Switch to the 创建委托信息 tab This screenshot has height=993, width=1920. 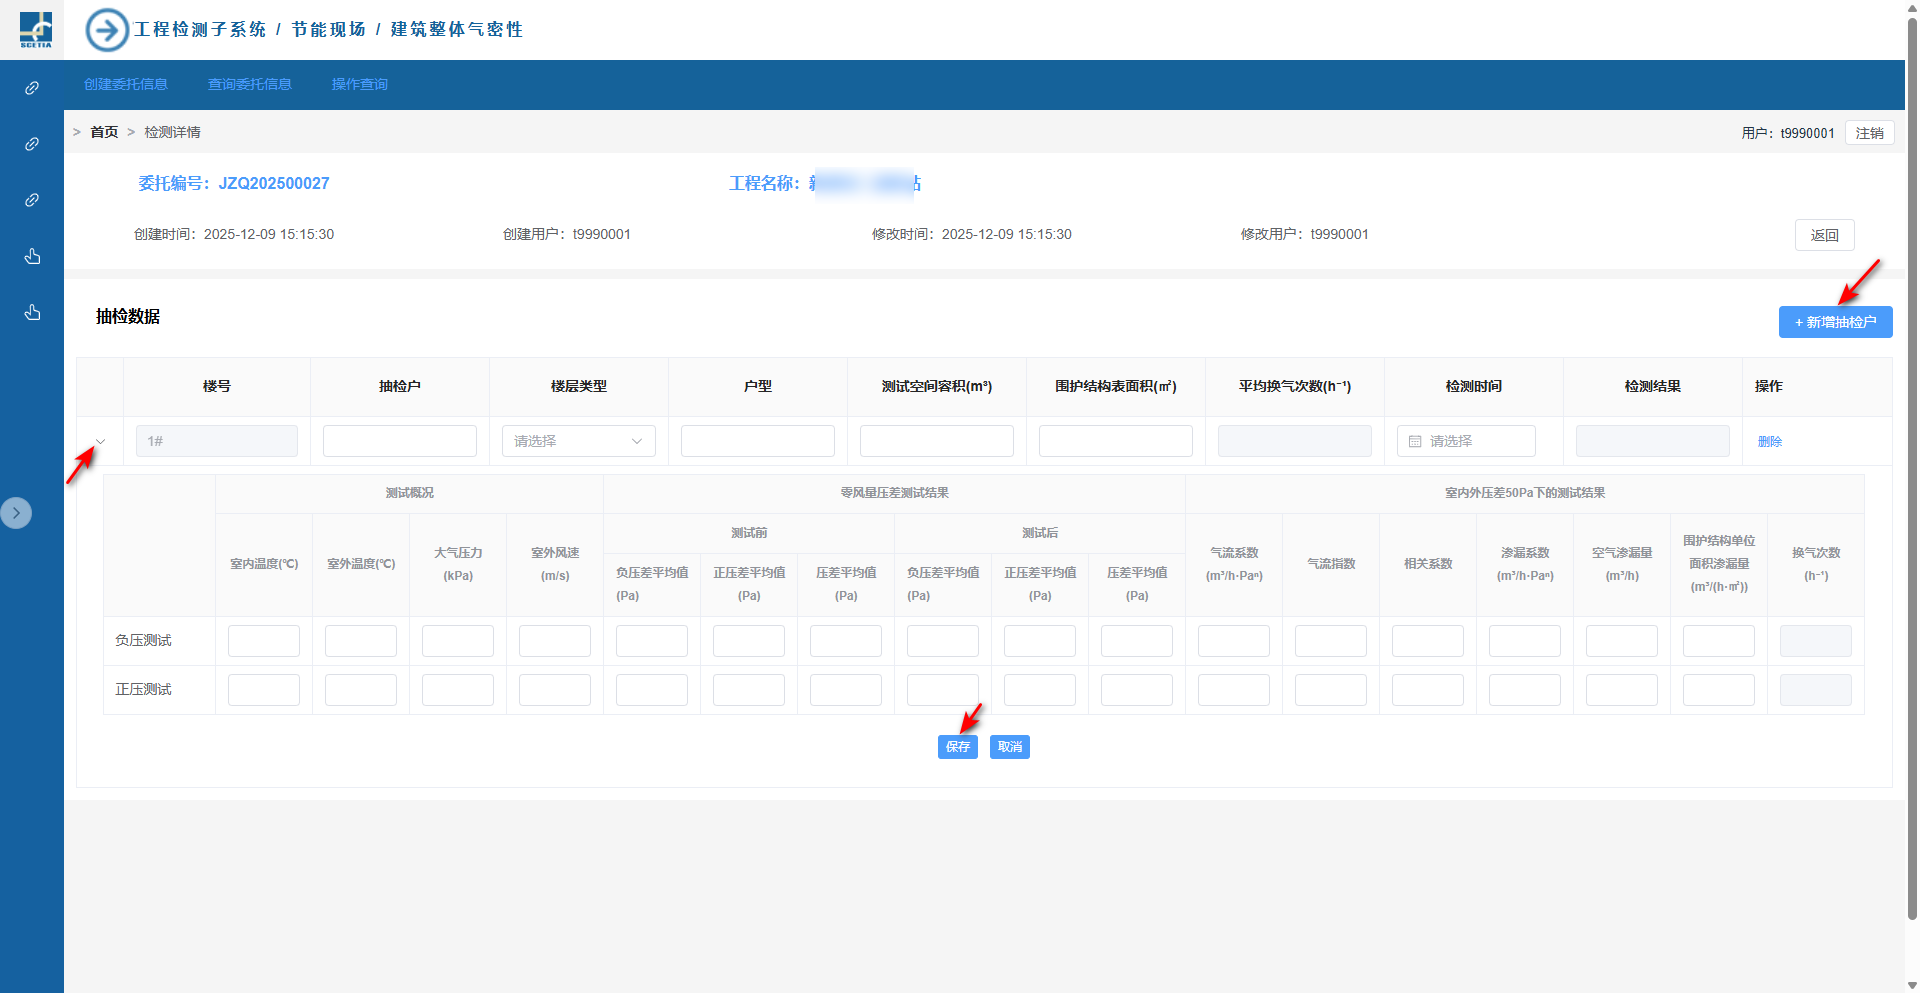126,85
